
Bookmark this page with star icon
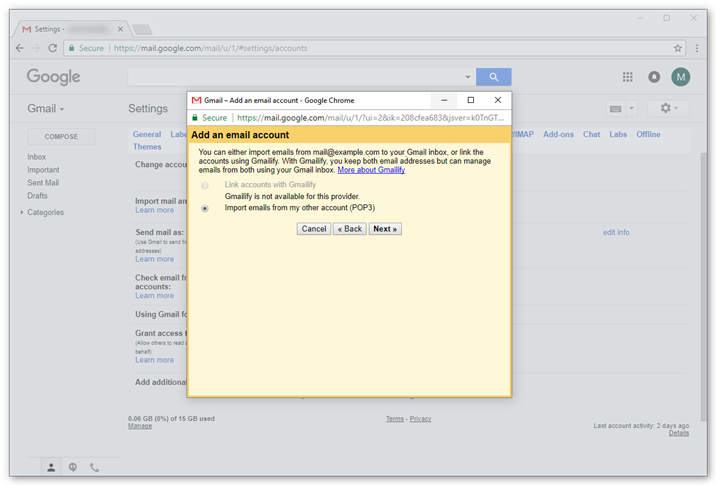pyautogui.click(x=678, y=47)
